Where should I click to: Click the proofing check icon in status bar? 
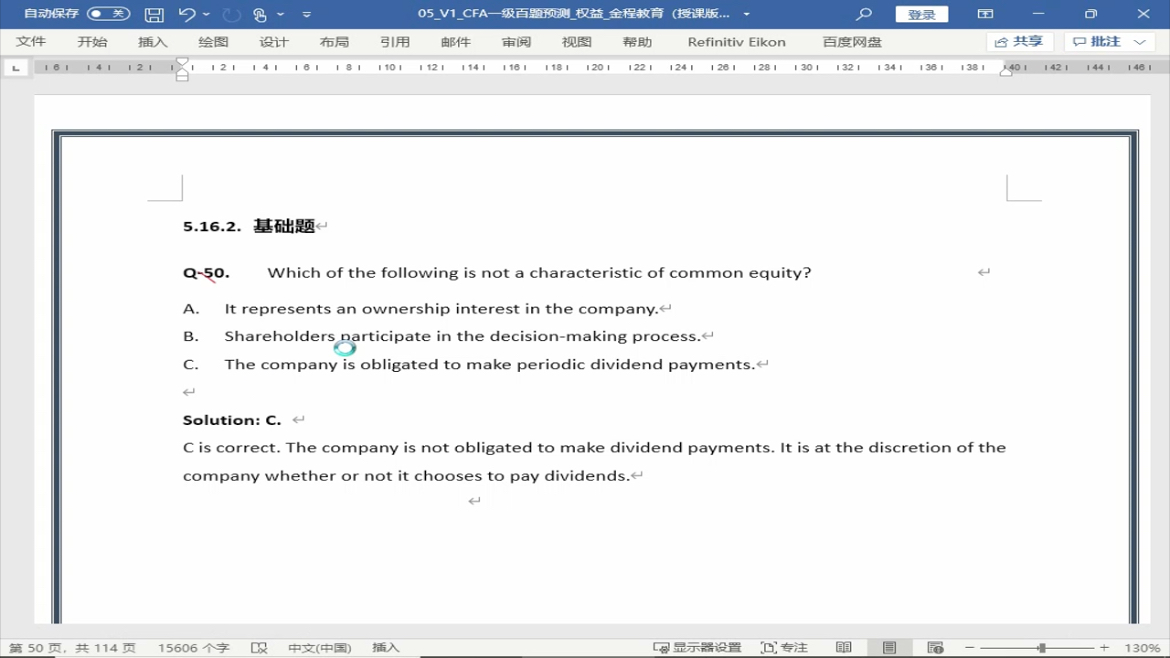(x=259, y=648)
